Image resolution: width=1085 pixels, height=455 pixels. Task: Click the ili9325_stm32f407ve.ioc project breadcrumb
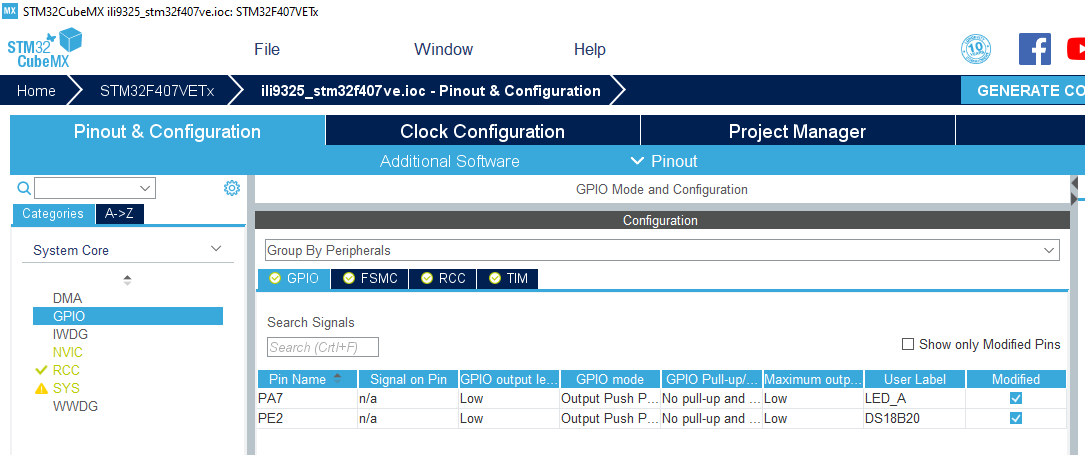430,91
